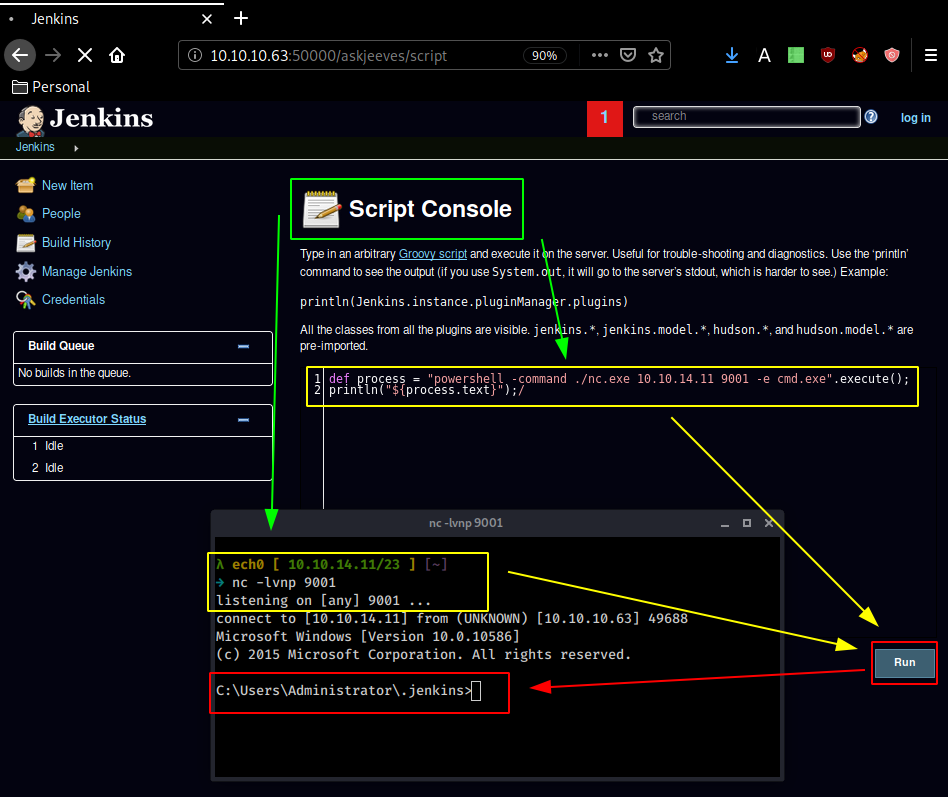This screenshot has height=797, width=948.
Task: Reset the 90% zoom level badge
Action: (x=544, y=56)
